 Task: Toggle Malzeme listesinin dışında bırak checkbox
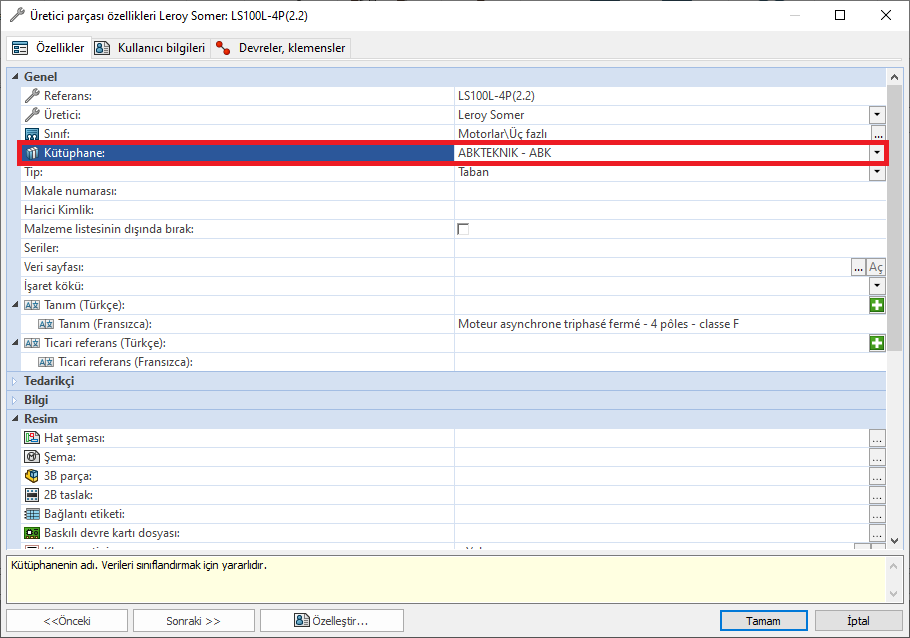(x=463, y=229)
